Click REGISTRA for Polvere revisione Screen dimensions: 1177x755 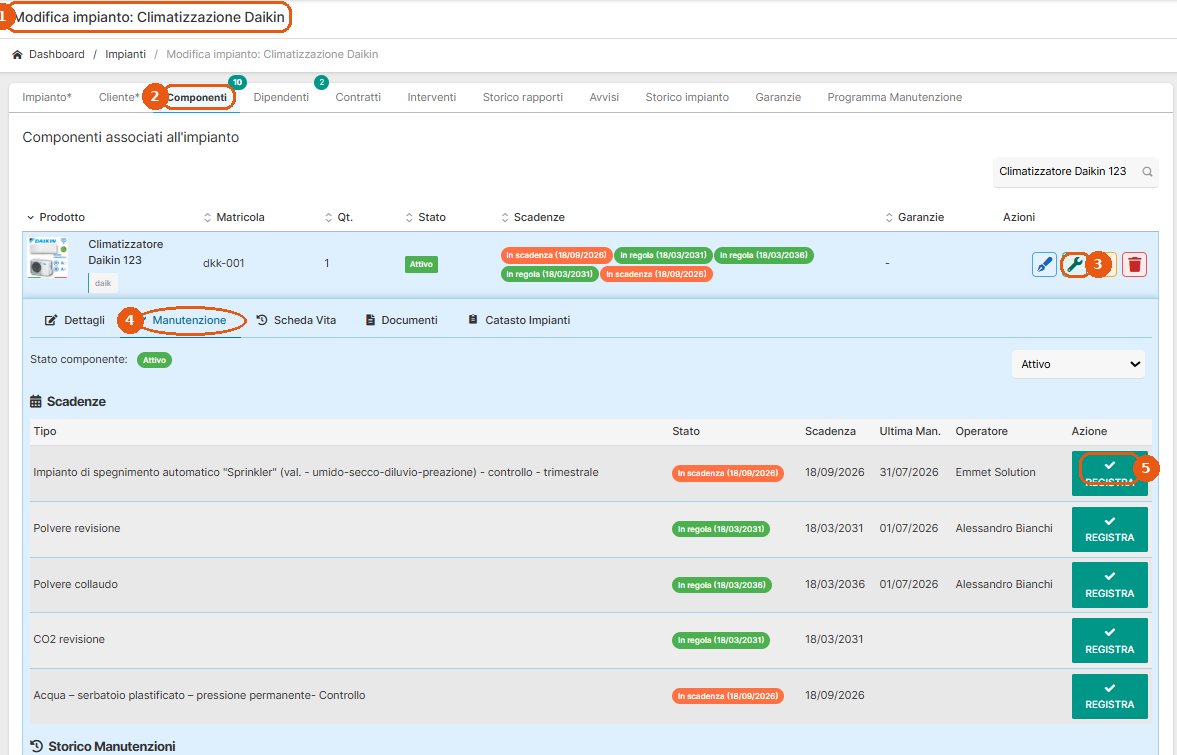pos(1109,529)
